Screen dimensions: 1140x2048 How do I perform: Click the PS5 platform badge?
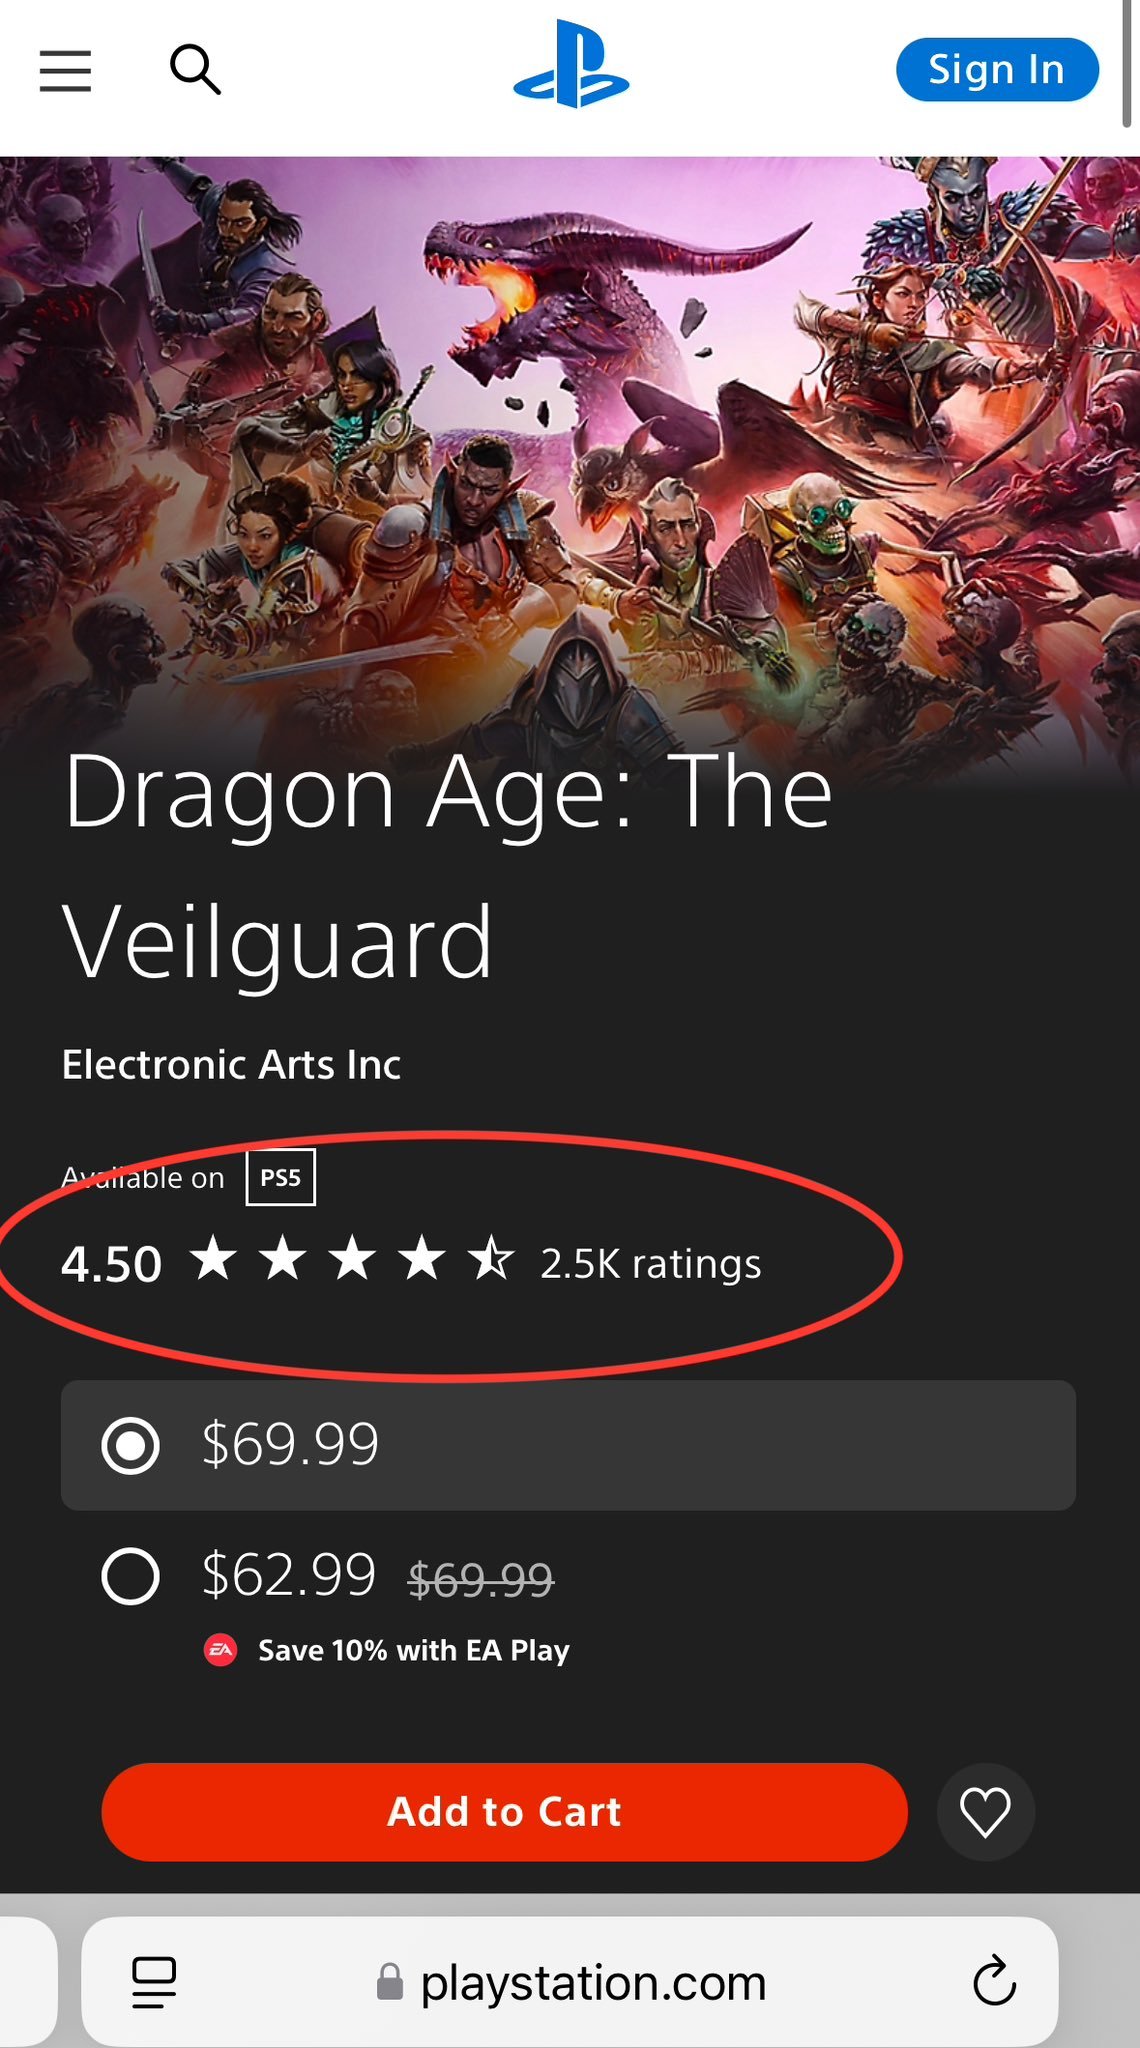coord(280,1178)
